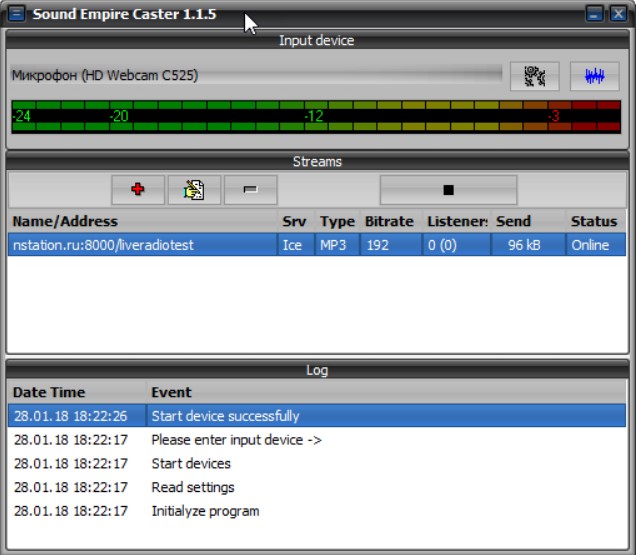Add a new stream with the red plus

(138, 189)
